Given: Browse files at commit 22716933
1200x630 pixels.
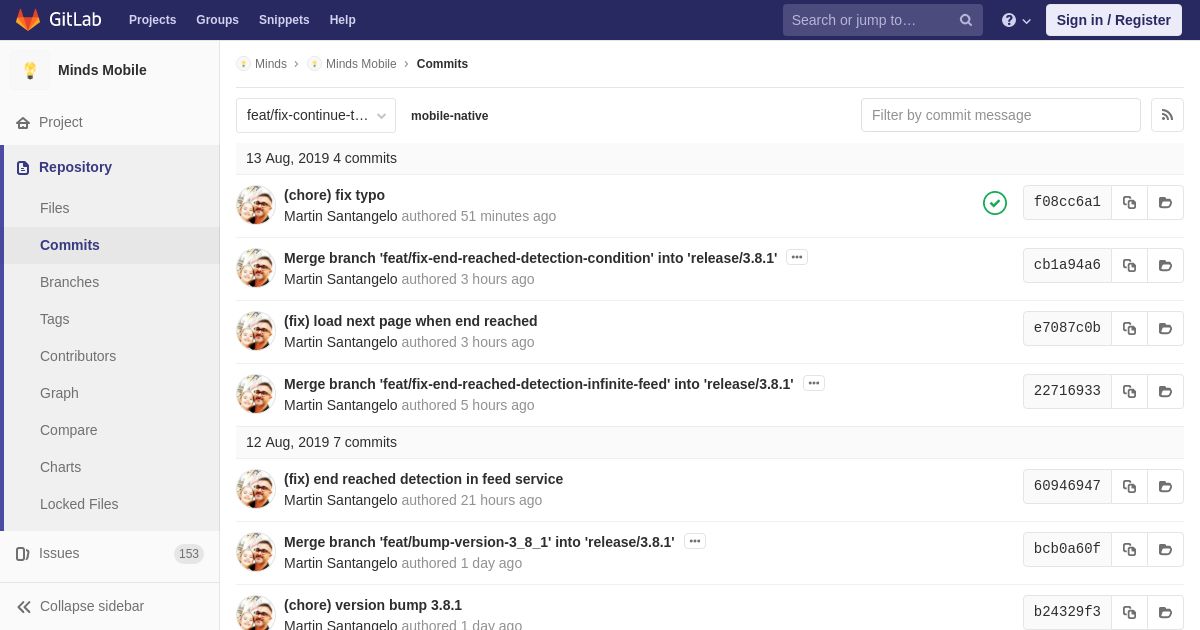Looking at the screenshot, I should pos(1165,391).
